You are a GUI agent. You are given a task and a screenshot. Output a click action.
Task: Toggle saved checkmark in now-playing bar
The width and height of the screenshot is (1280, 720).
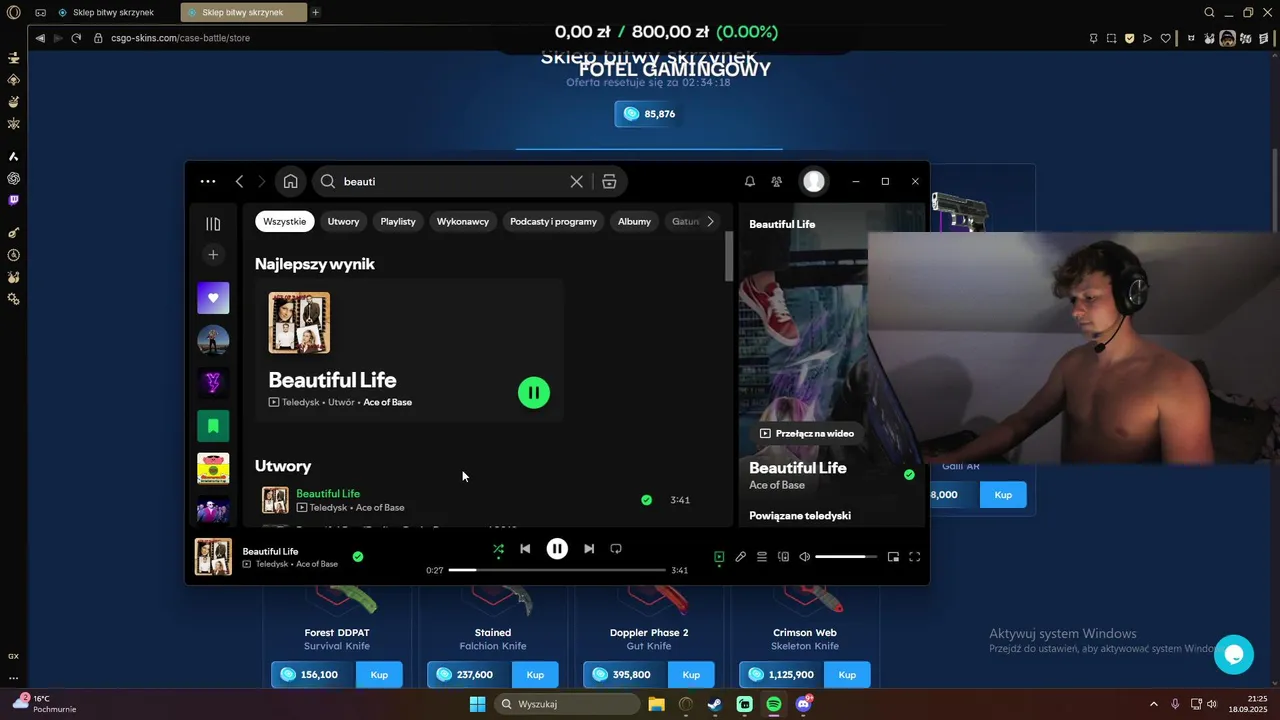358,557
